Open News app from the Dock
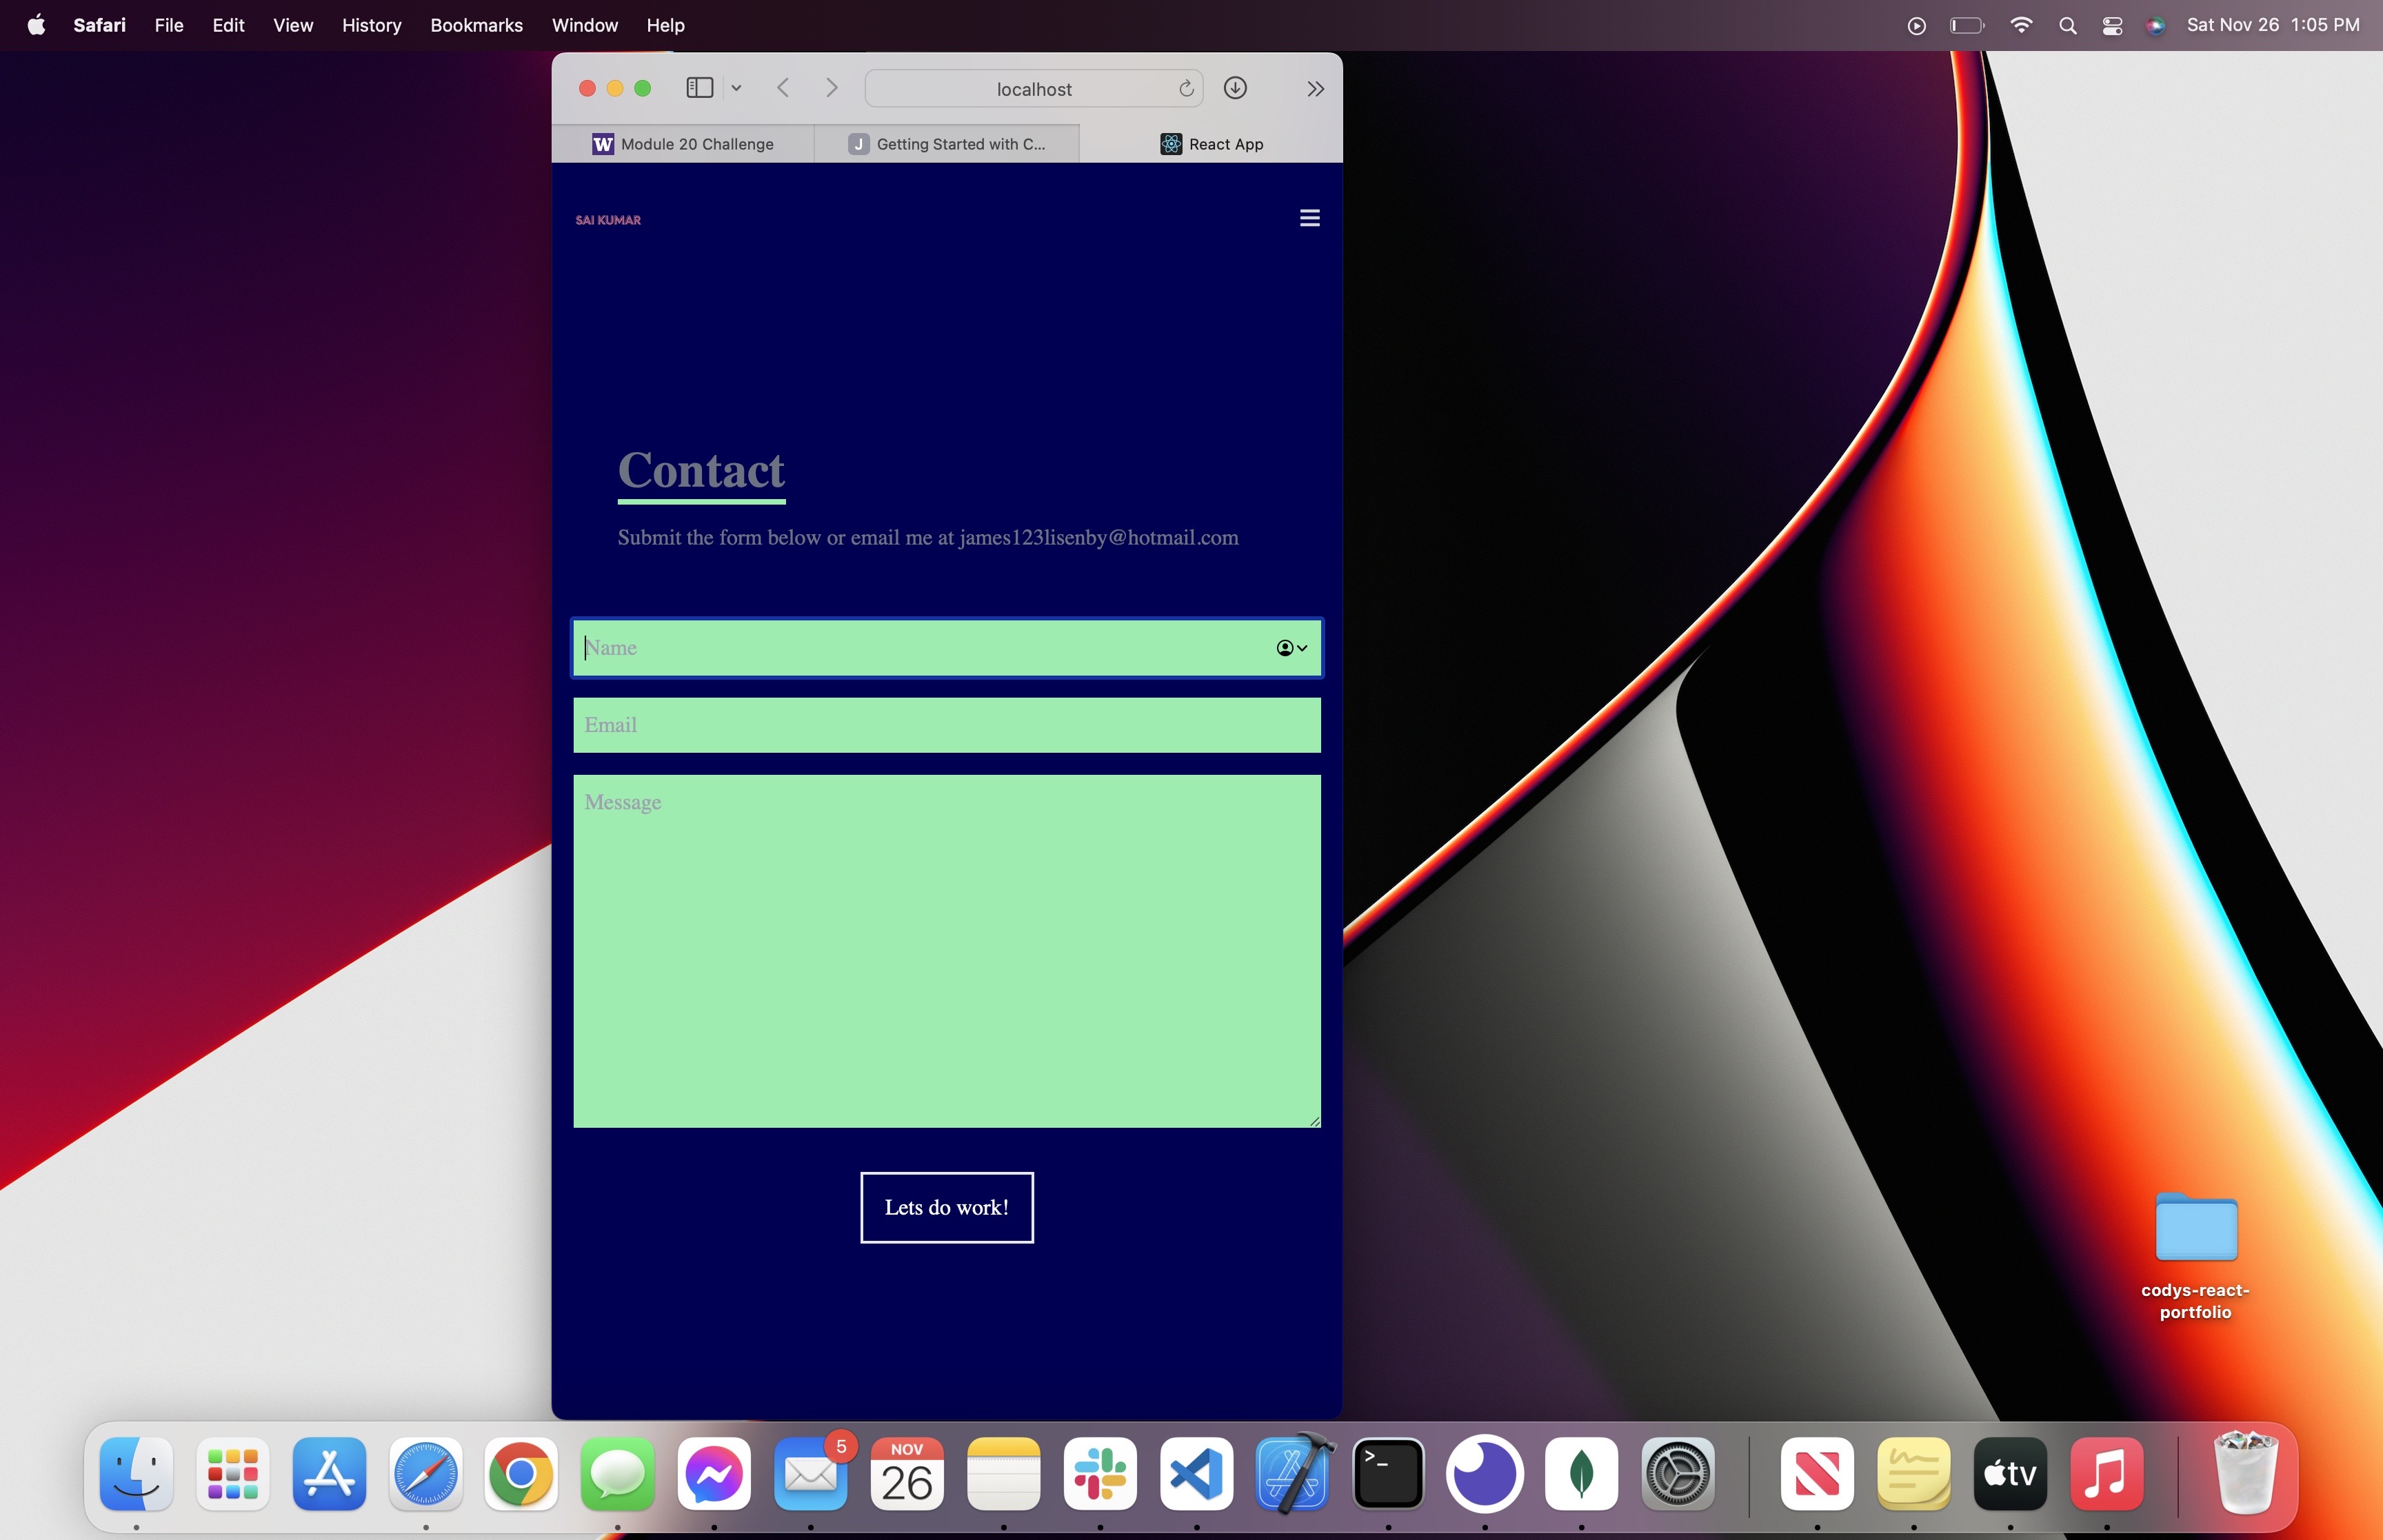The image size is (2383, 1540). click(1817, 1474)
